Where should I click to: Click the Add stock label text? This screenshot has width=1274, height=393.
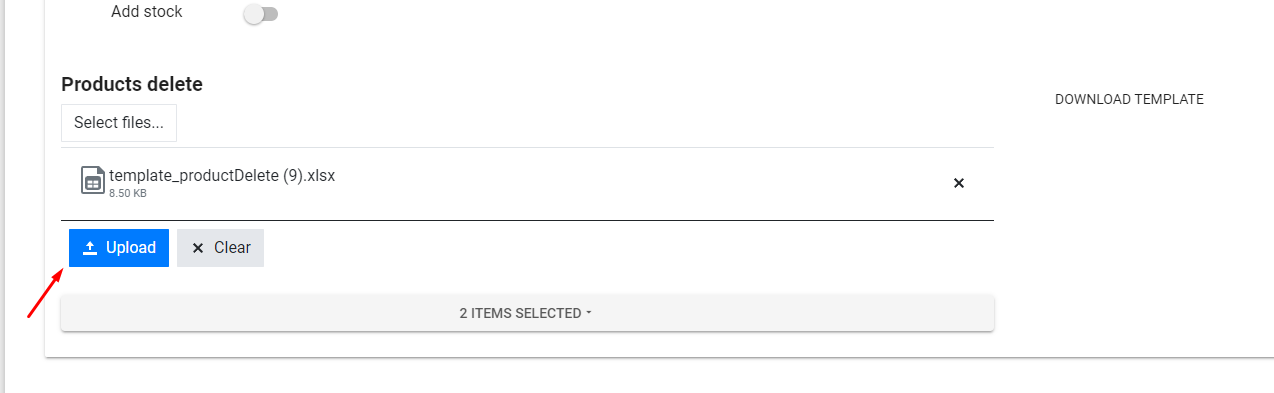click(x=147, y=12)
